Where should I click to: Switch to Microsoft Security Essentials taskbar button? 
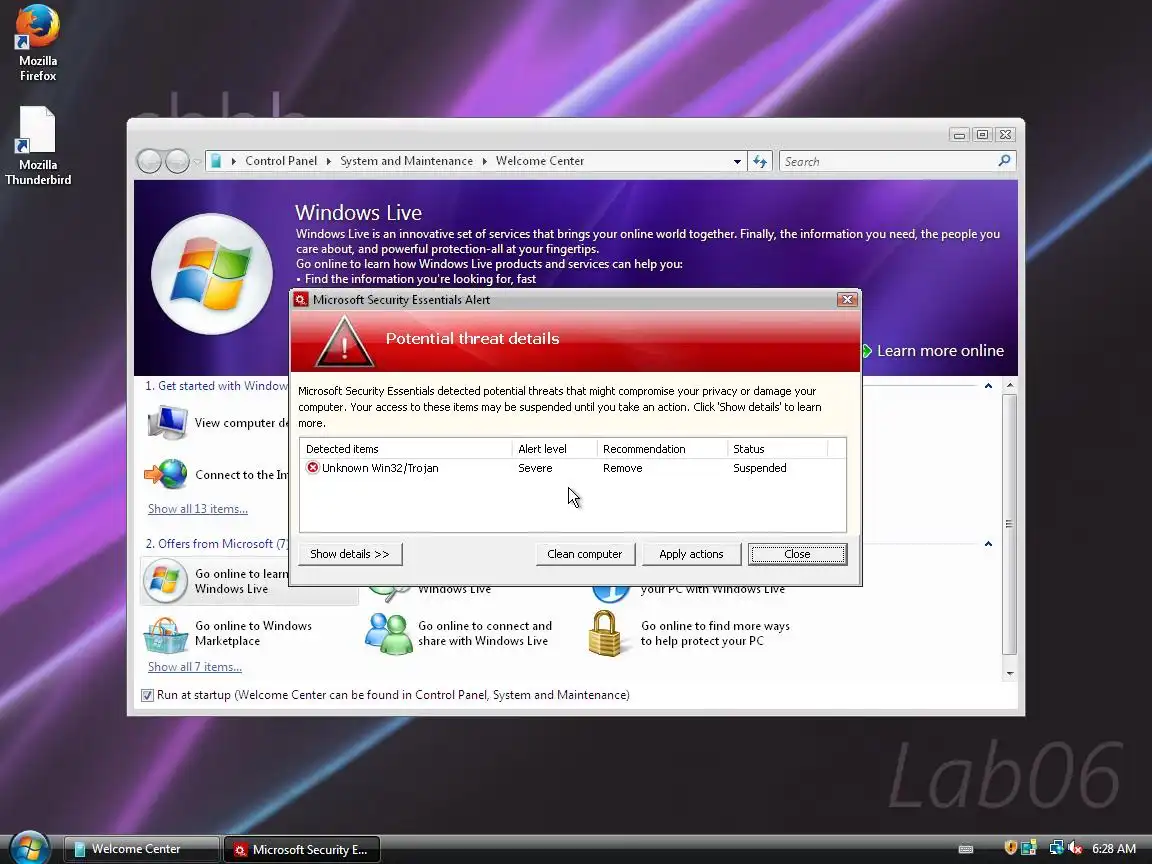[302, 849]
